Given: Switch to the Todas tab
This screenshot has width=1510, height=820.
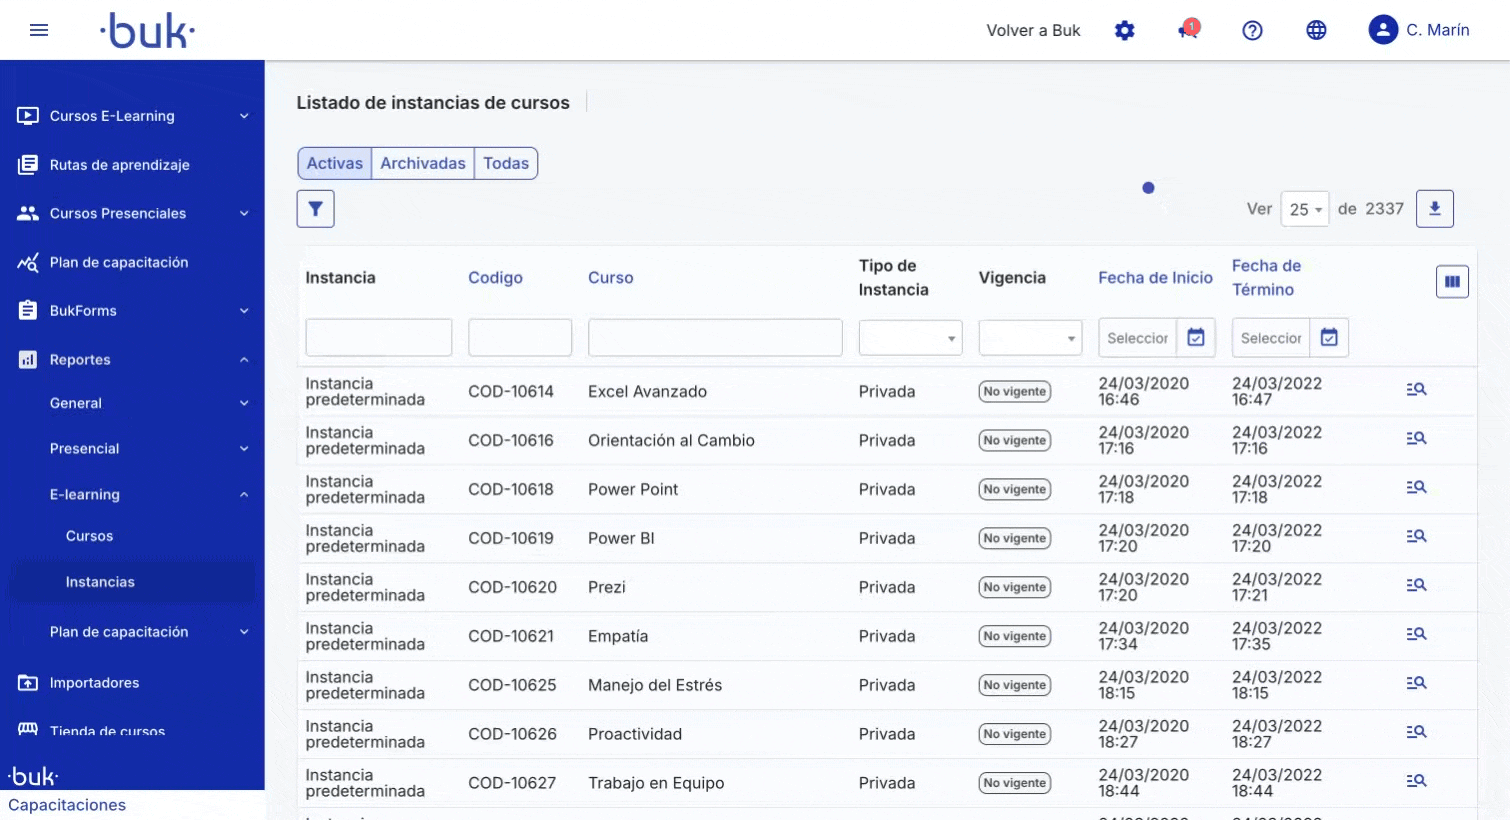Looking at the screenshot, I should click(506, 163).
